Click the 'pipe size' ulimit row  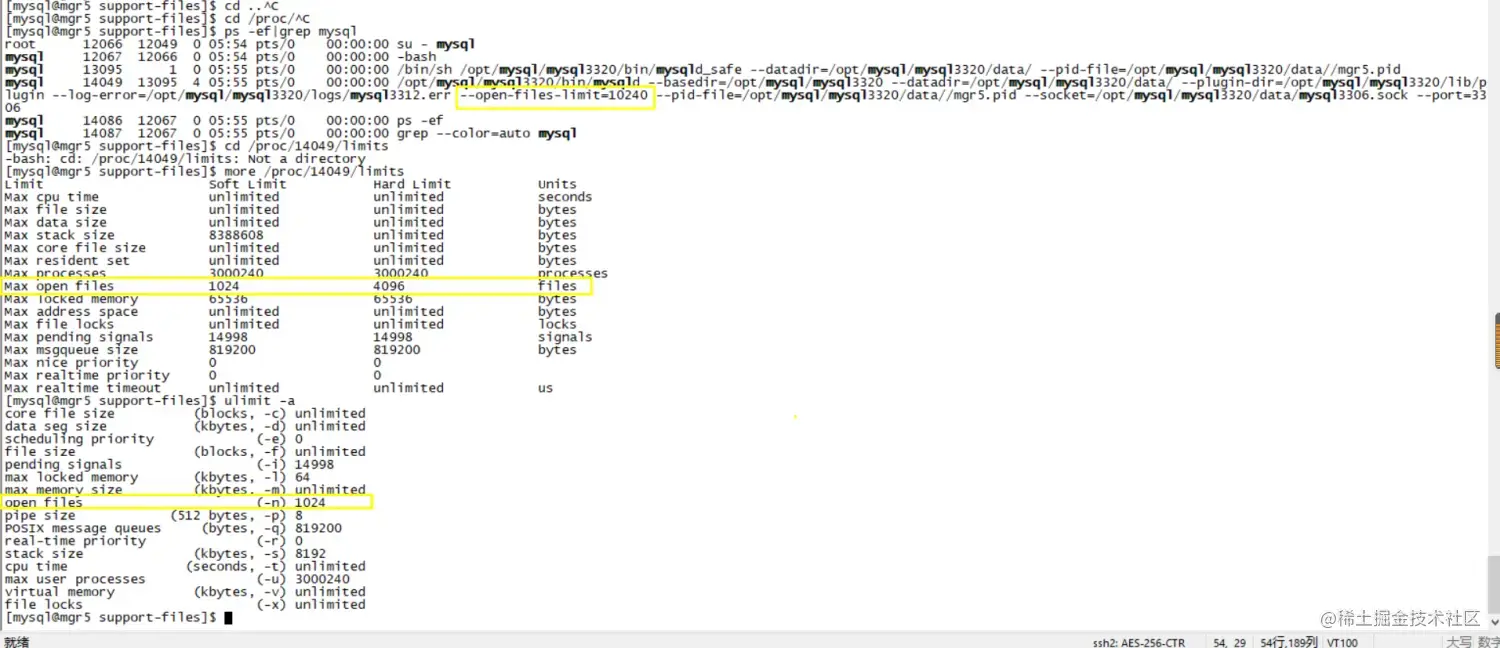(x=153, y=515)
